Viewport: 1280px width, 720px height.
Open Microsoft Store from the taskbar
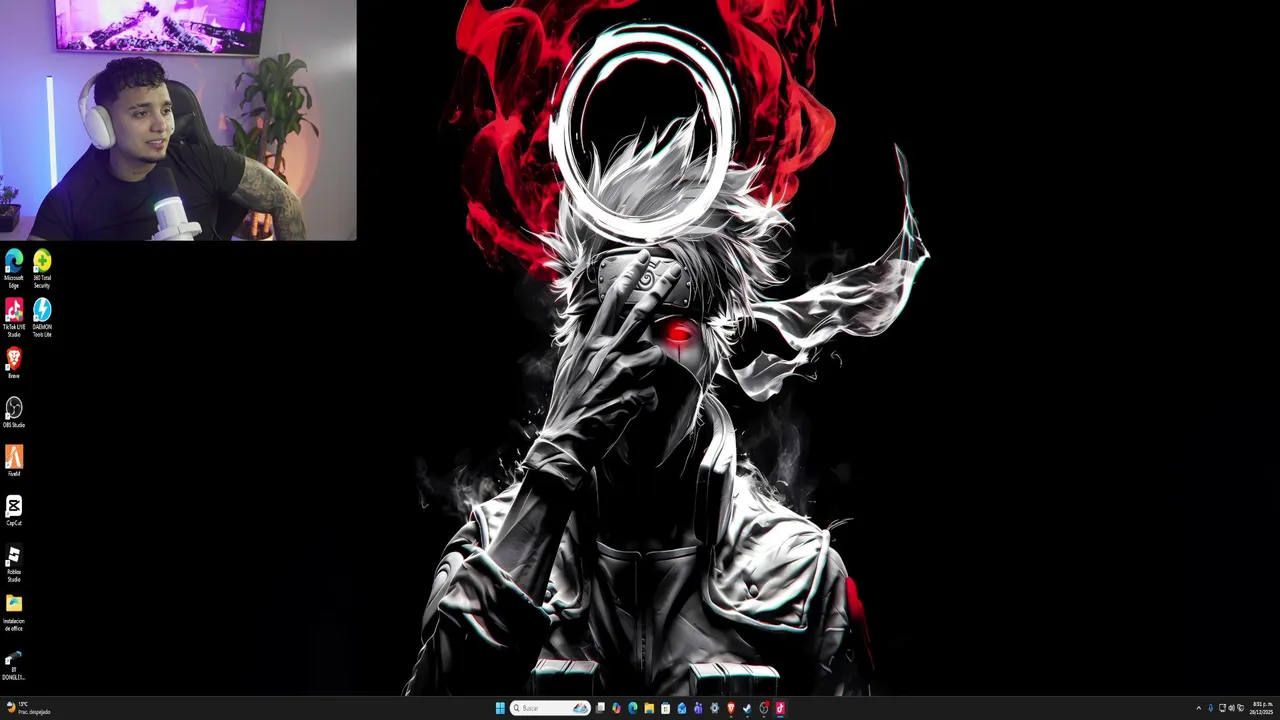point(665,708)
